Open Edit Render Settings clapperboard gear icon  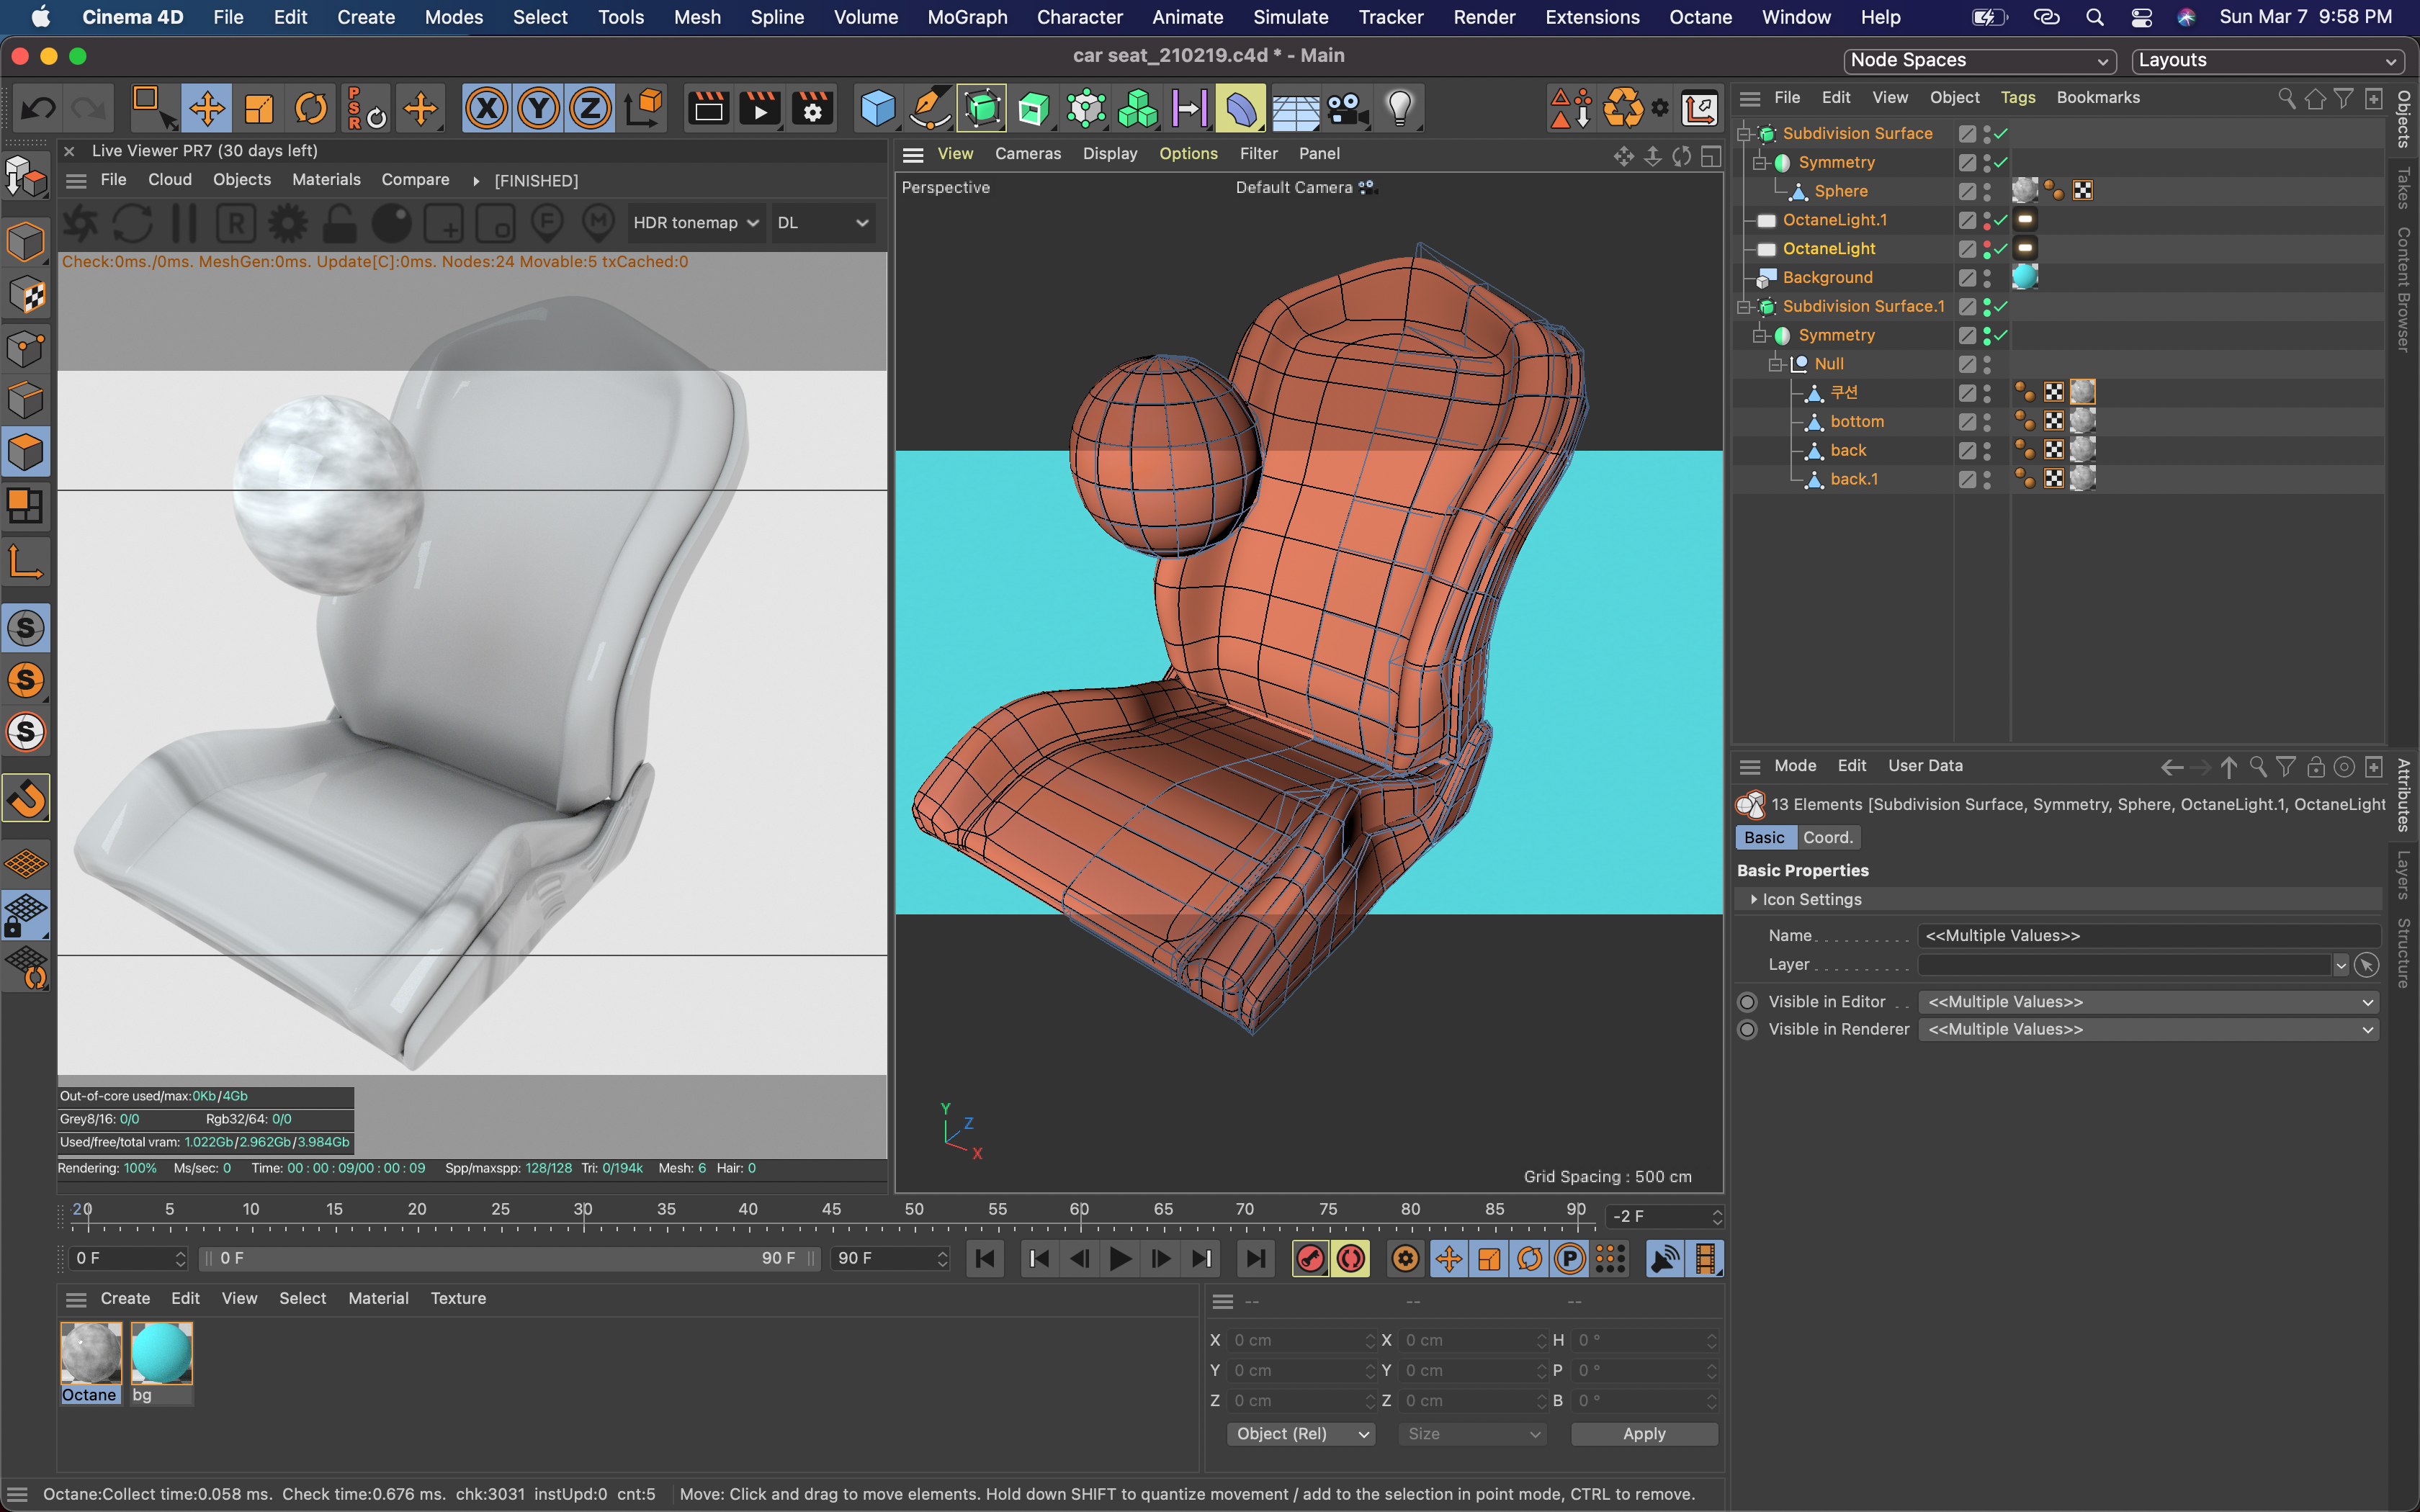point(812,108)
